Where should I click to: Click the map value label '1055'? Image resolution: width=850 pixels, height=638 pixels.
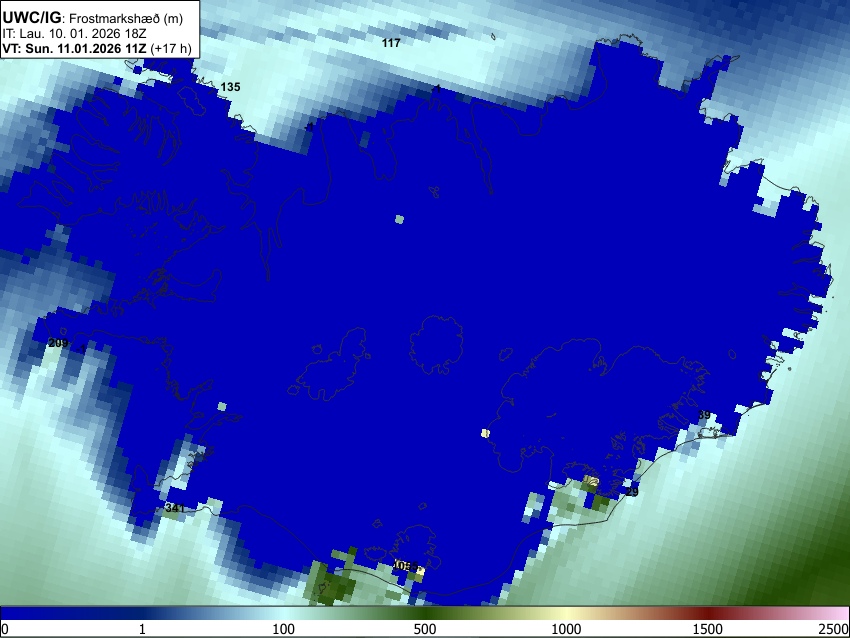406,566
